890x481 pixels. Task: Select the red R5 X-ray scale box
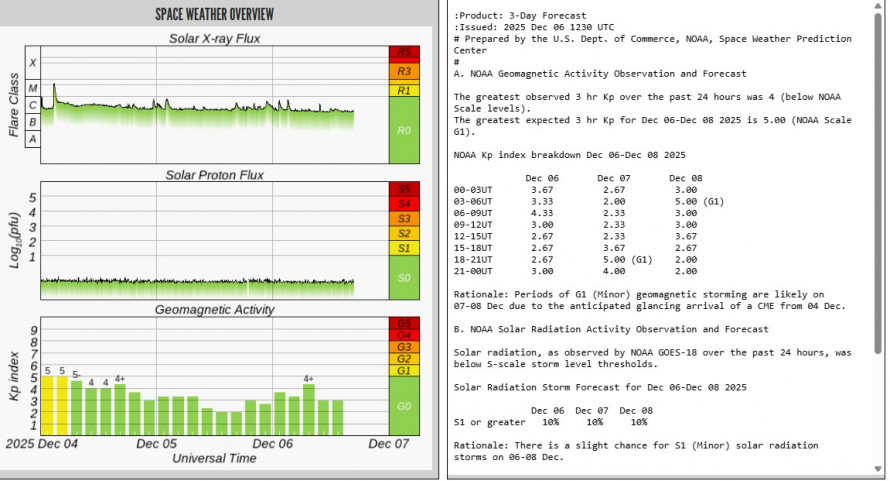404,52
